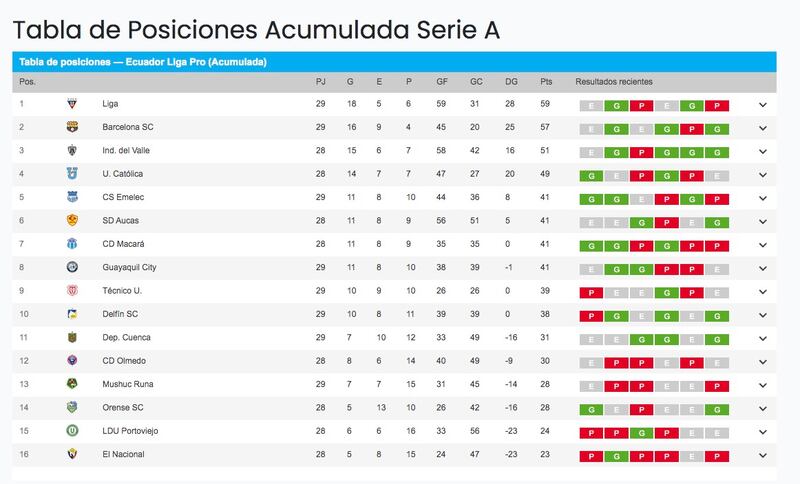
Task: Sort by the Pts column header
Action: [546, 82]
